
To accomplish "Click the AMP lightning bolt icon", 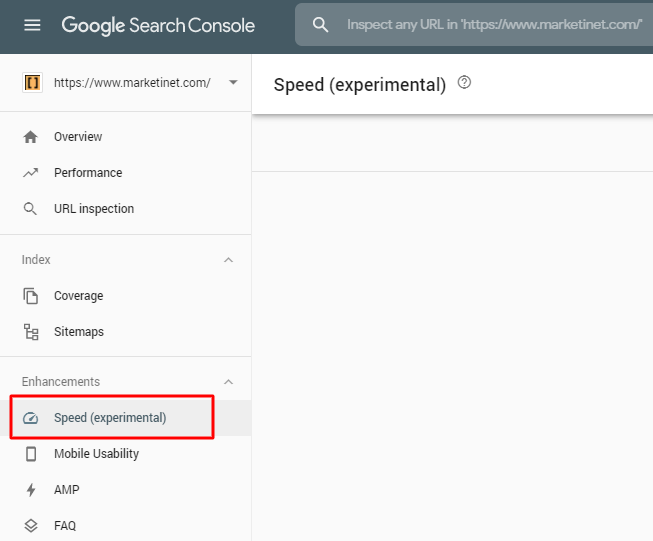I will click(x=31, y=490).
